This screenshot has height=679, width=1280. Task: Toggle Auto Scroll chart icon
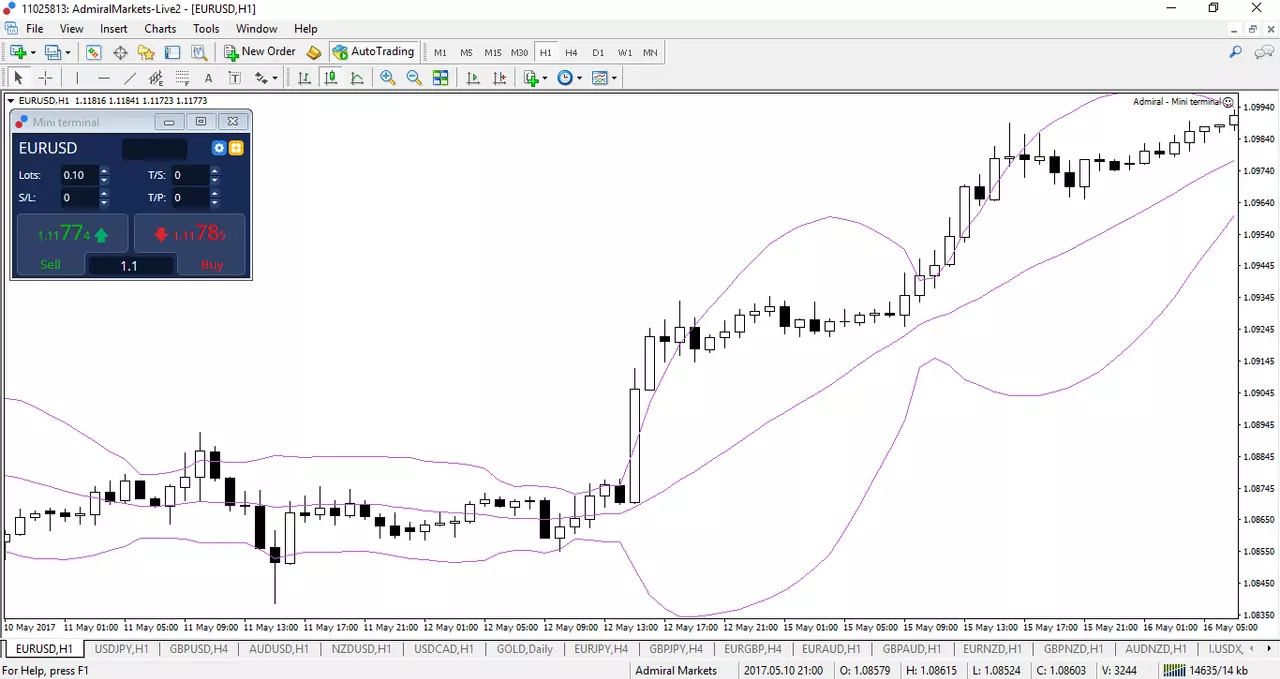tap(473, 78)
